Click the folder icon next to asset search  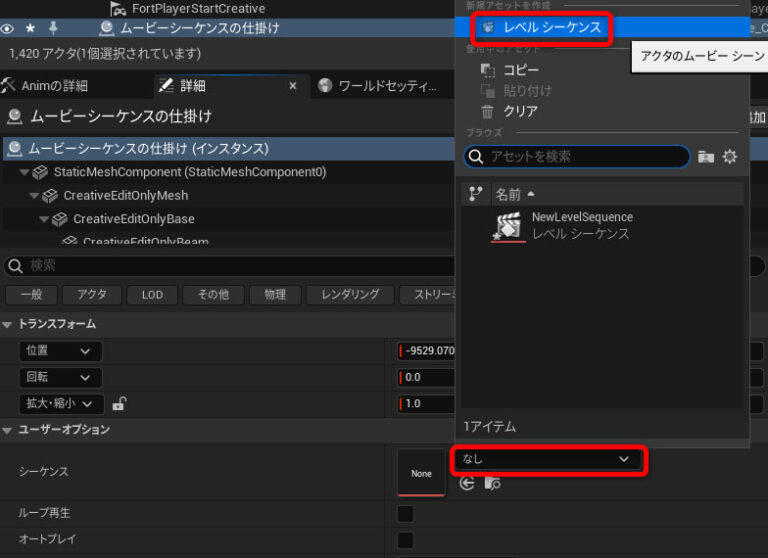(706, 157)
